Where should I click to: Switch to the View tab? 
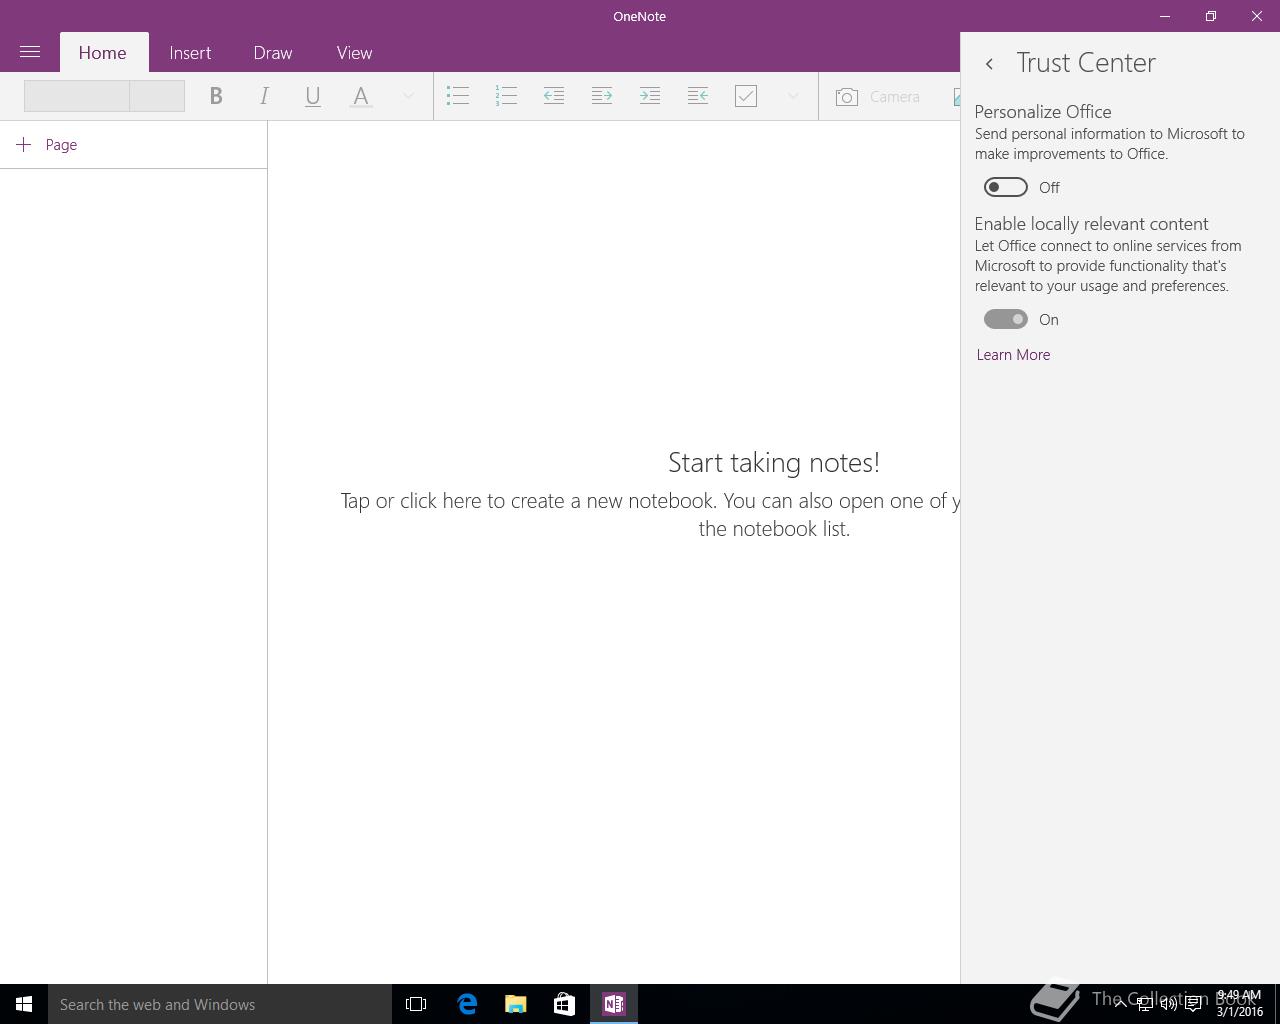coord(354,52)
